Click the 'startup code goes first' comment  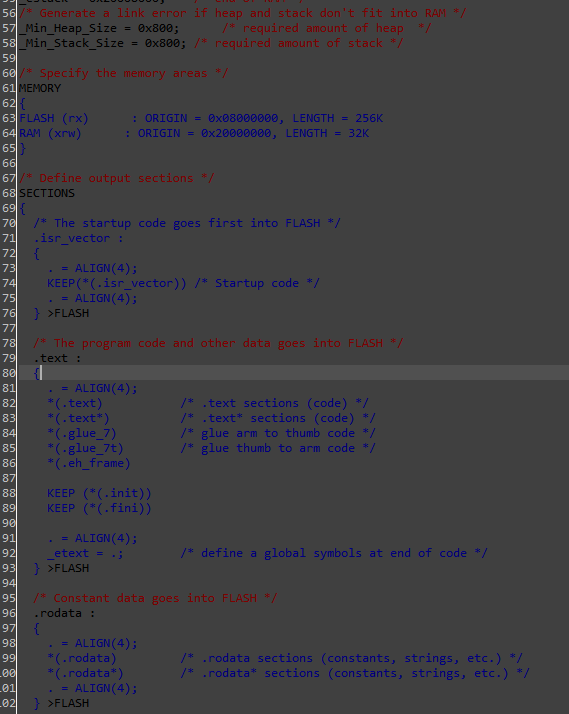[187, 223]
